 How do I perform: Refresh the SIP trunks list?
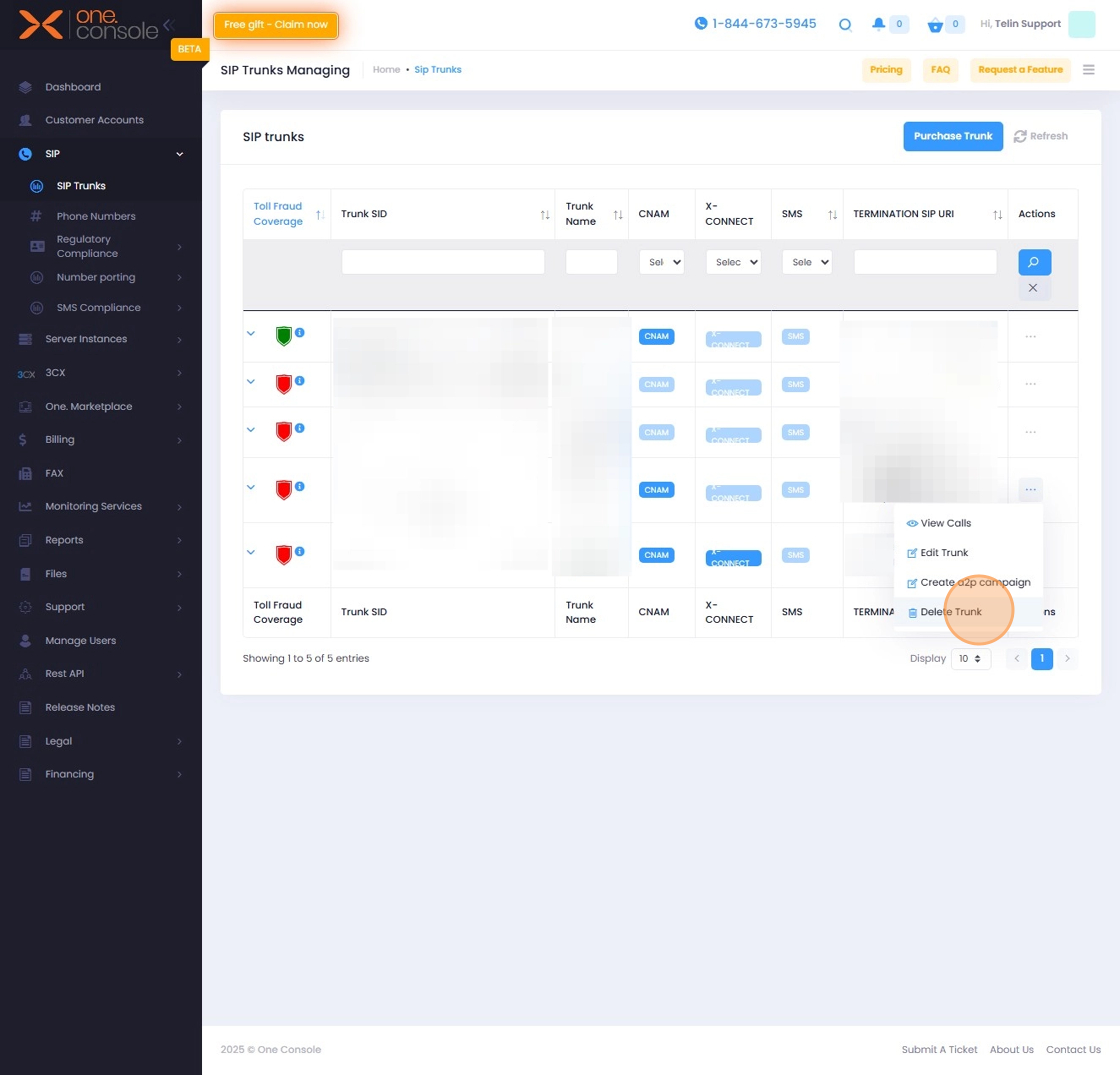click(1041, 136)
